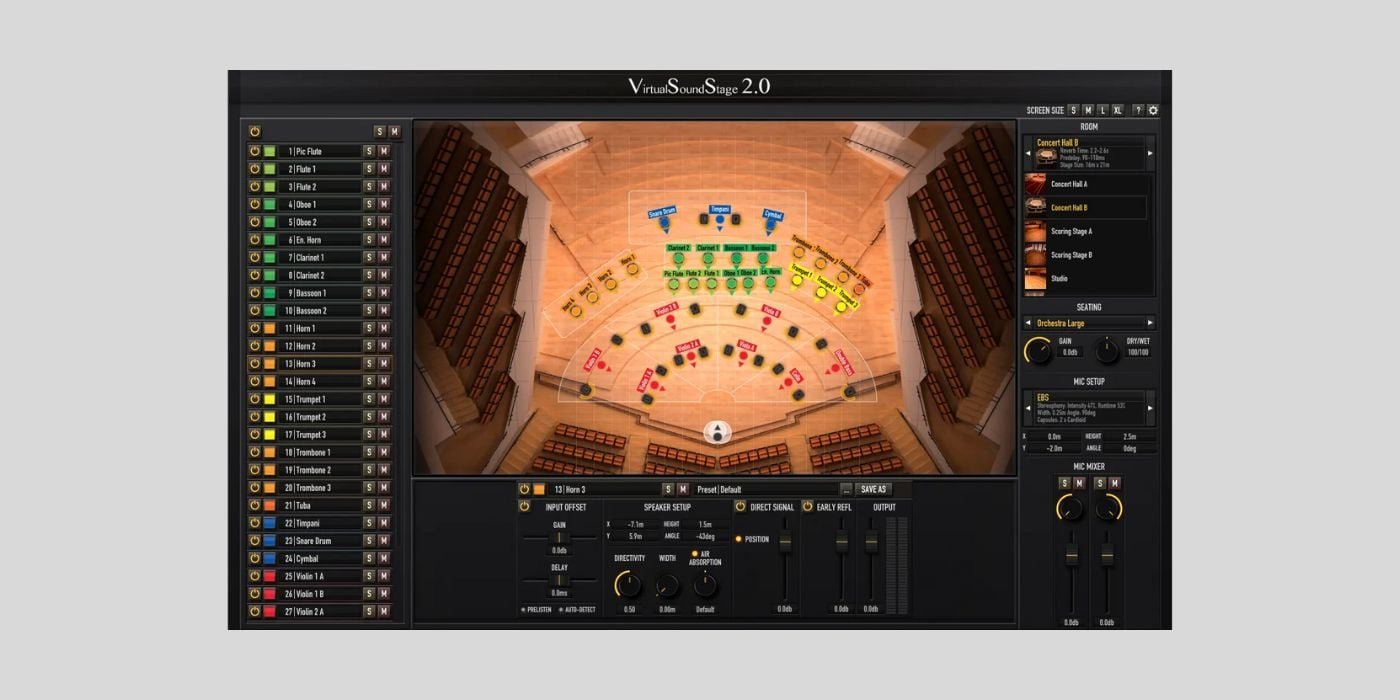Click the help question mark icon

(1138, 110)
